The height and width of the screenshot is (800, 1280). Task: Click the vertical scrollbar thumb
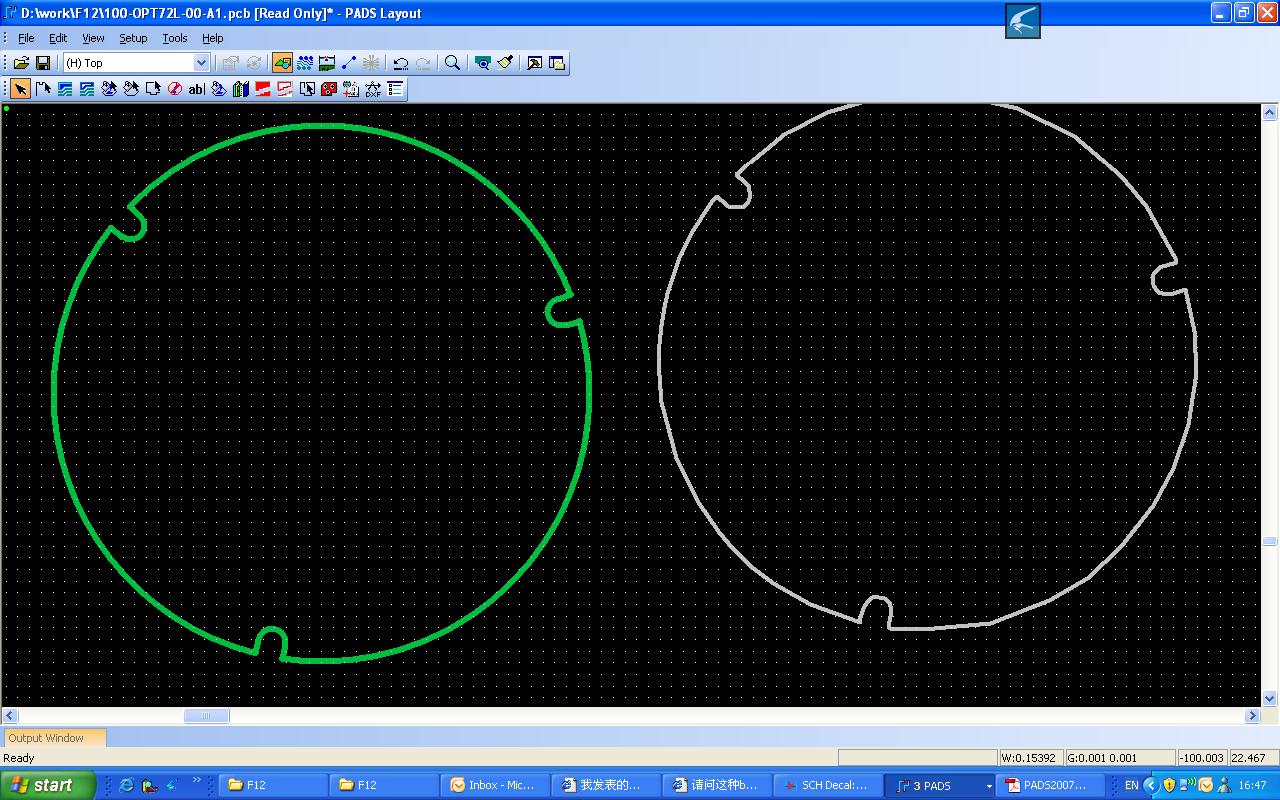[1270, 541]
